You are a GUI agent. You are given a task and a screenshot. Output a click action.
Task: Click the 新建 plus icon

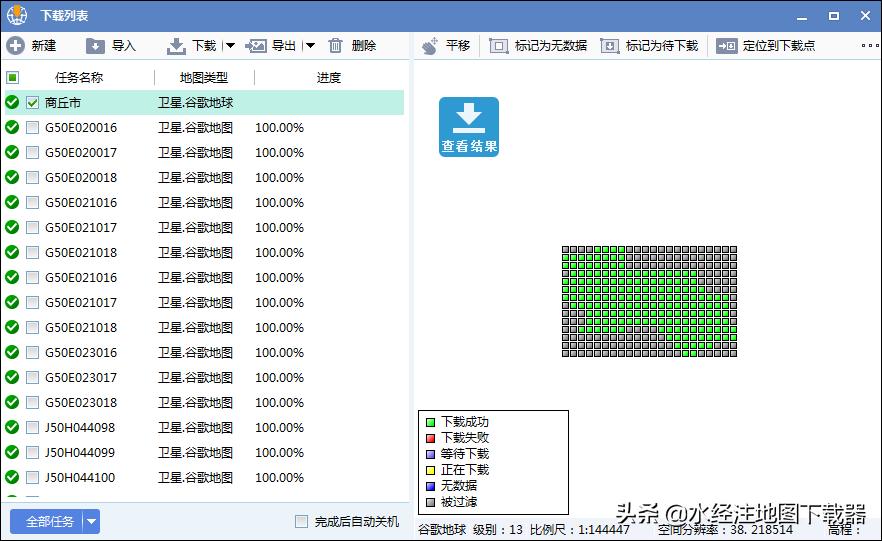click(x=16, y=46)
